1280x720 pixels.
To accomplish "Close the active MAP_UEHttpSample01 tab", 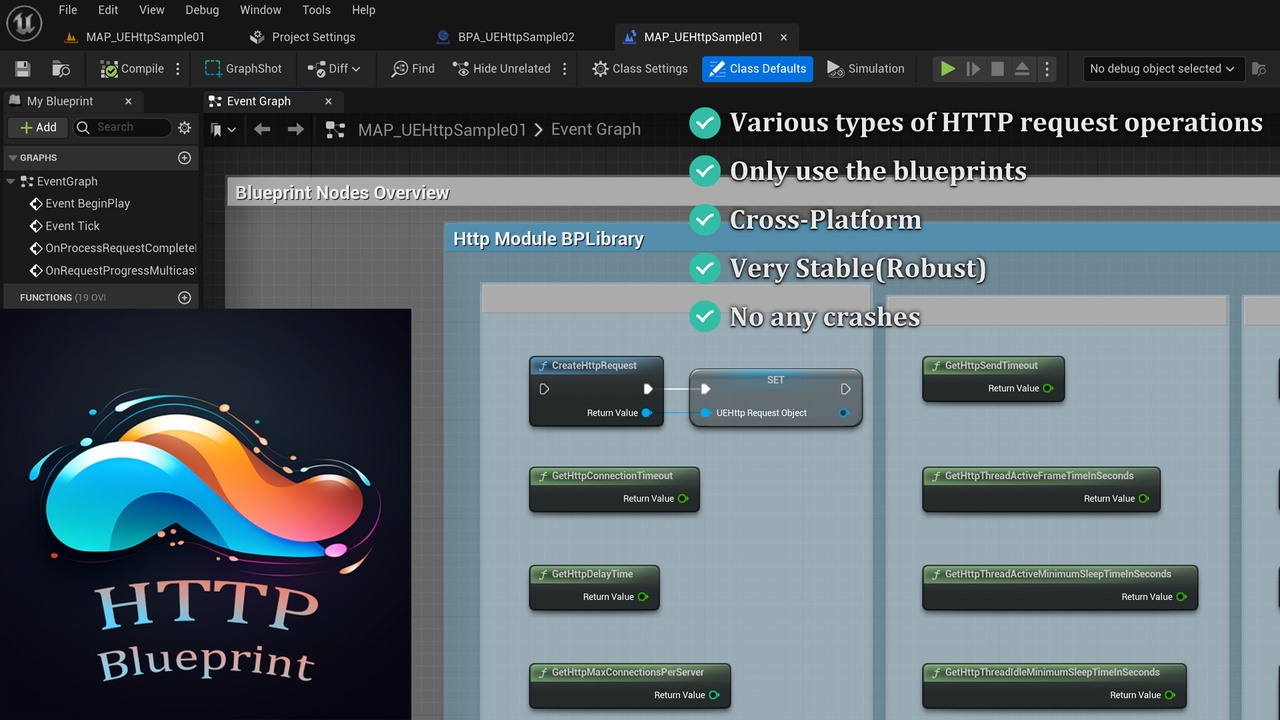I will (784, 37).
